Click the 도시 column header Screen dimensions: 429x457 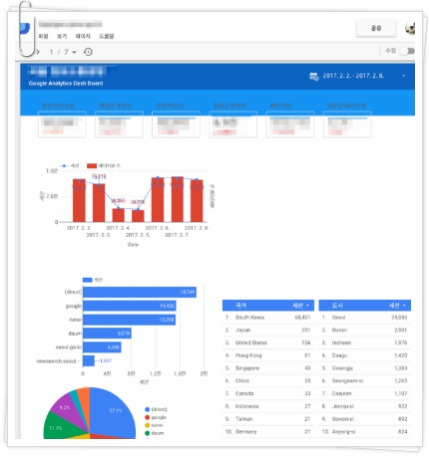pyautogui.click(x=337, y=305)
